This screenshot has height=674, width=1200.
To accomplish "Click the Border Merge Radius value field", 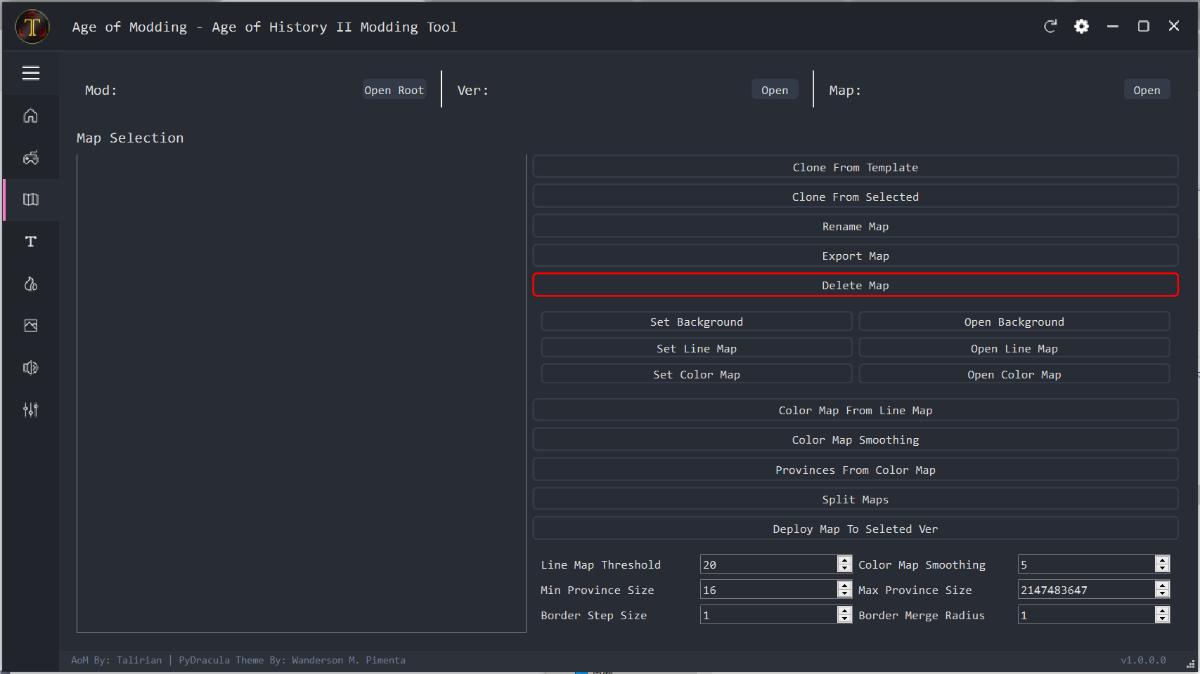I will (x=1086, y=615).
